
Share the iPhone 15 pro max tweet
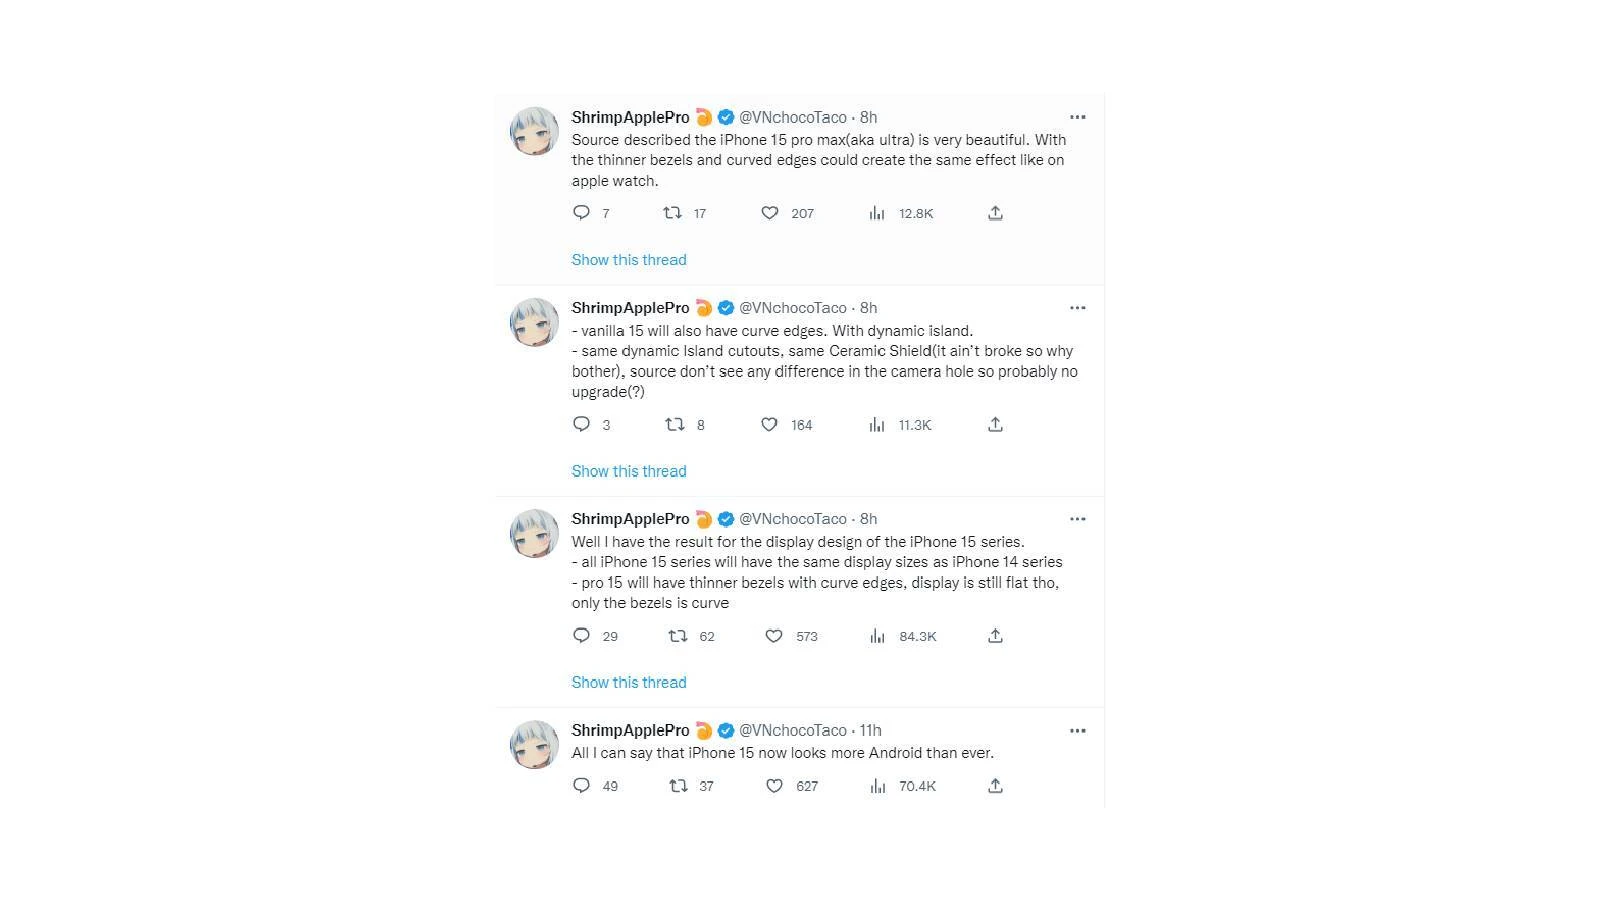[x=995, y=213]
